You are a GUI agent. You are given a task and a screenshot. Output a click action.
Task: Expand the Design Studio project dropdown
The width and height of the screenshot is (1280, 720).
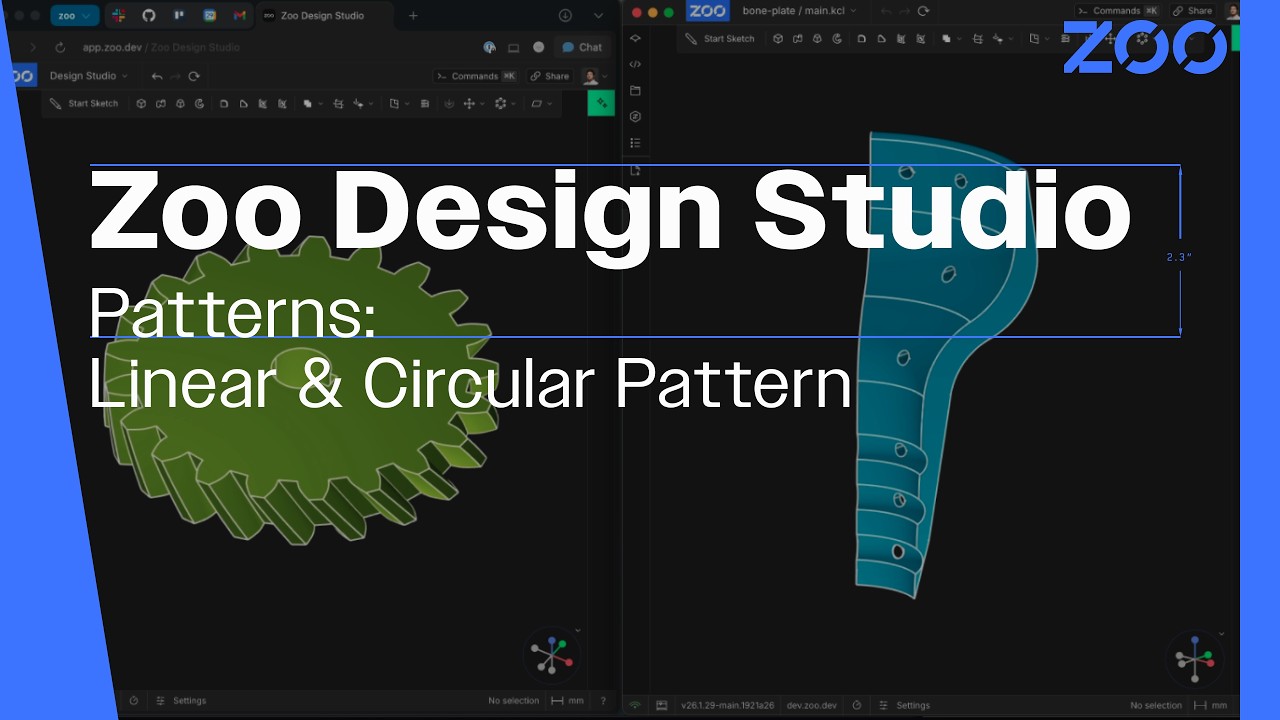tap(89, 76)
